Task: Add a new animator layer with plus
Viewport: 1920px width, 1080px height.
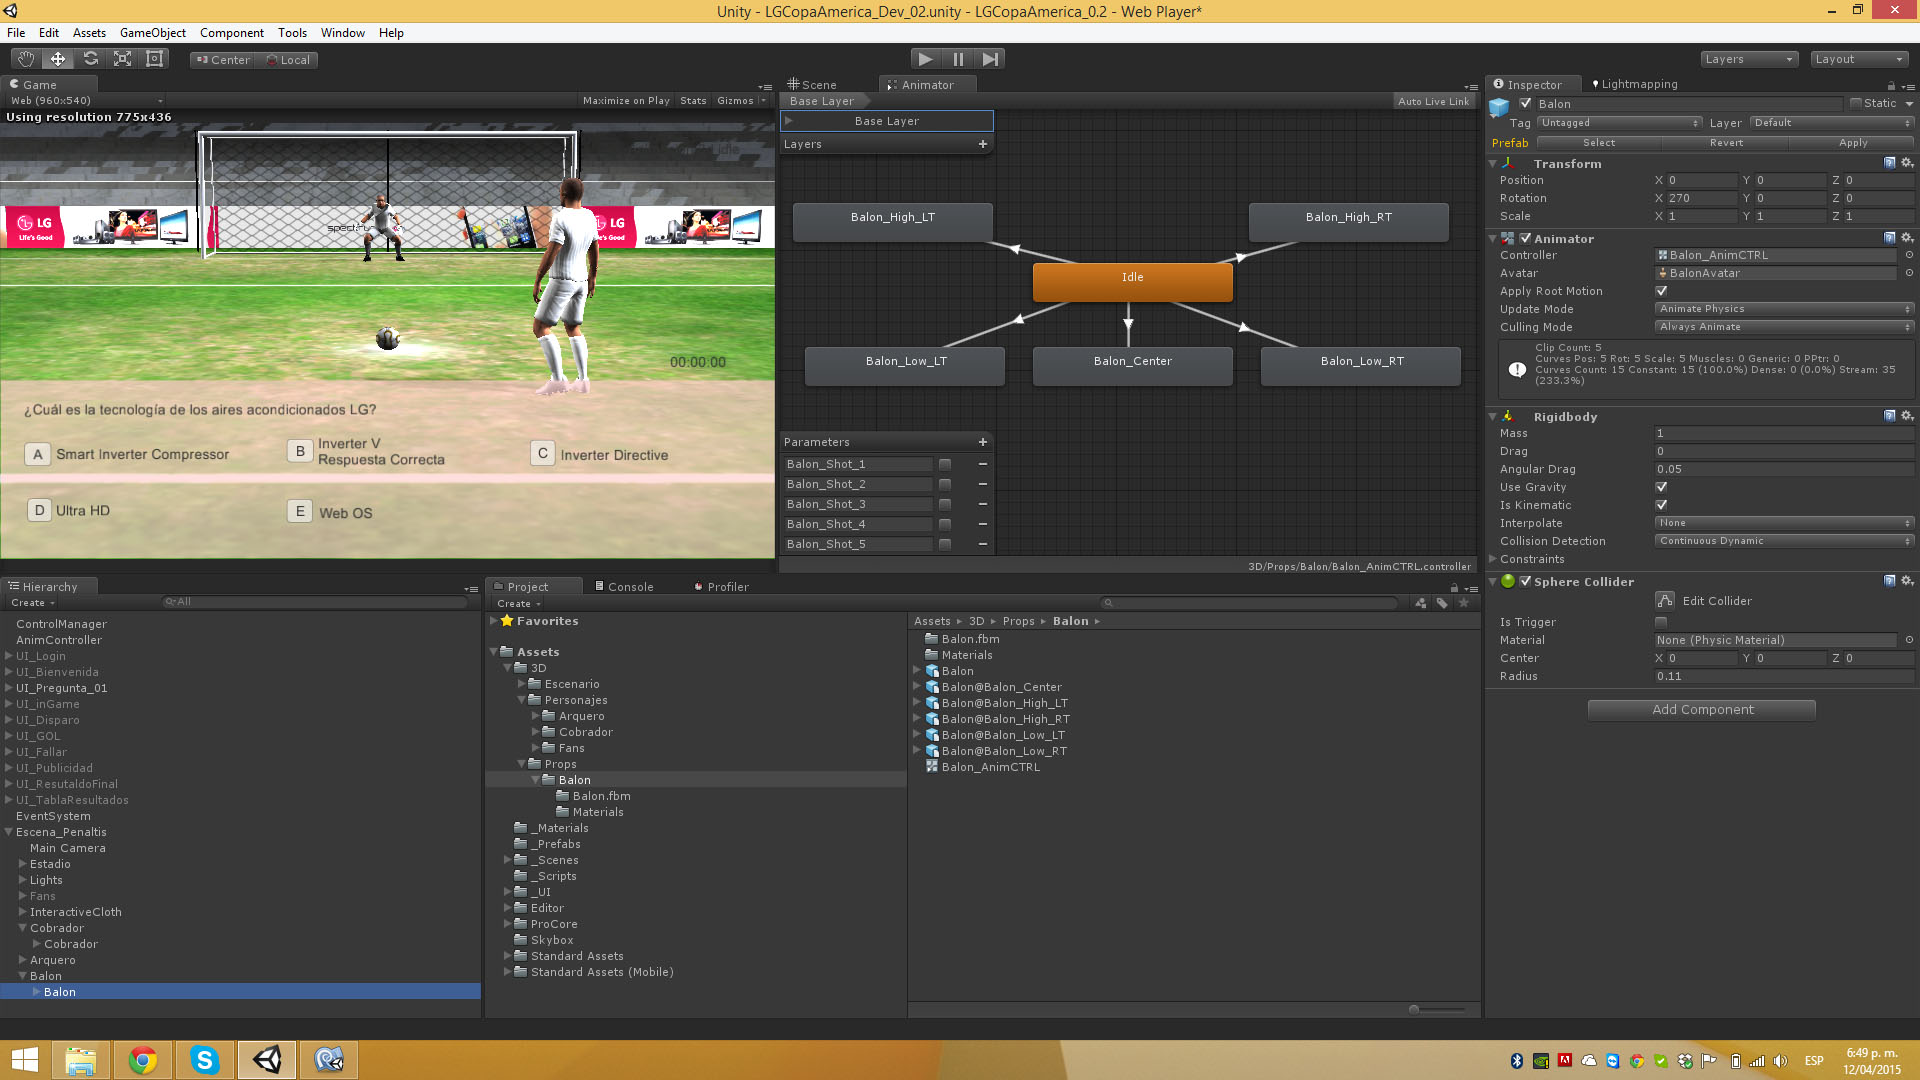Action: [x=983, y=144]
